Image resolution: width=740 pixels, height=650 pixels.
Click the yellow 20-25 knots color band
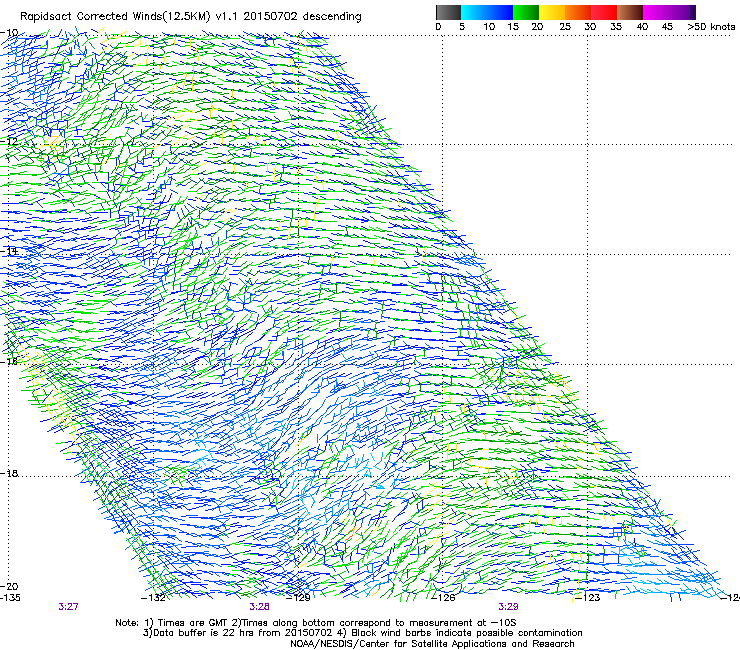(552, 12)
